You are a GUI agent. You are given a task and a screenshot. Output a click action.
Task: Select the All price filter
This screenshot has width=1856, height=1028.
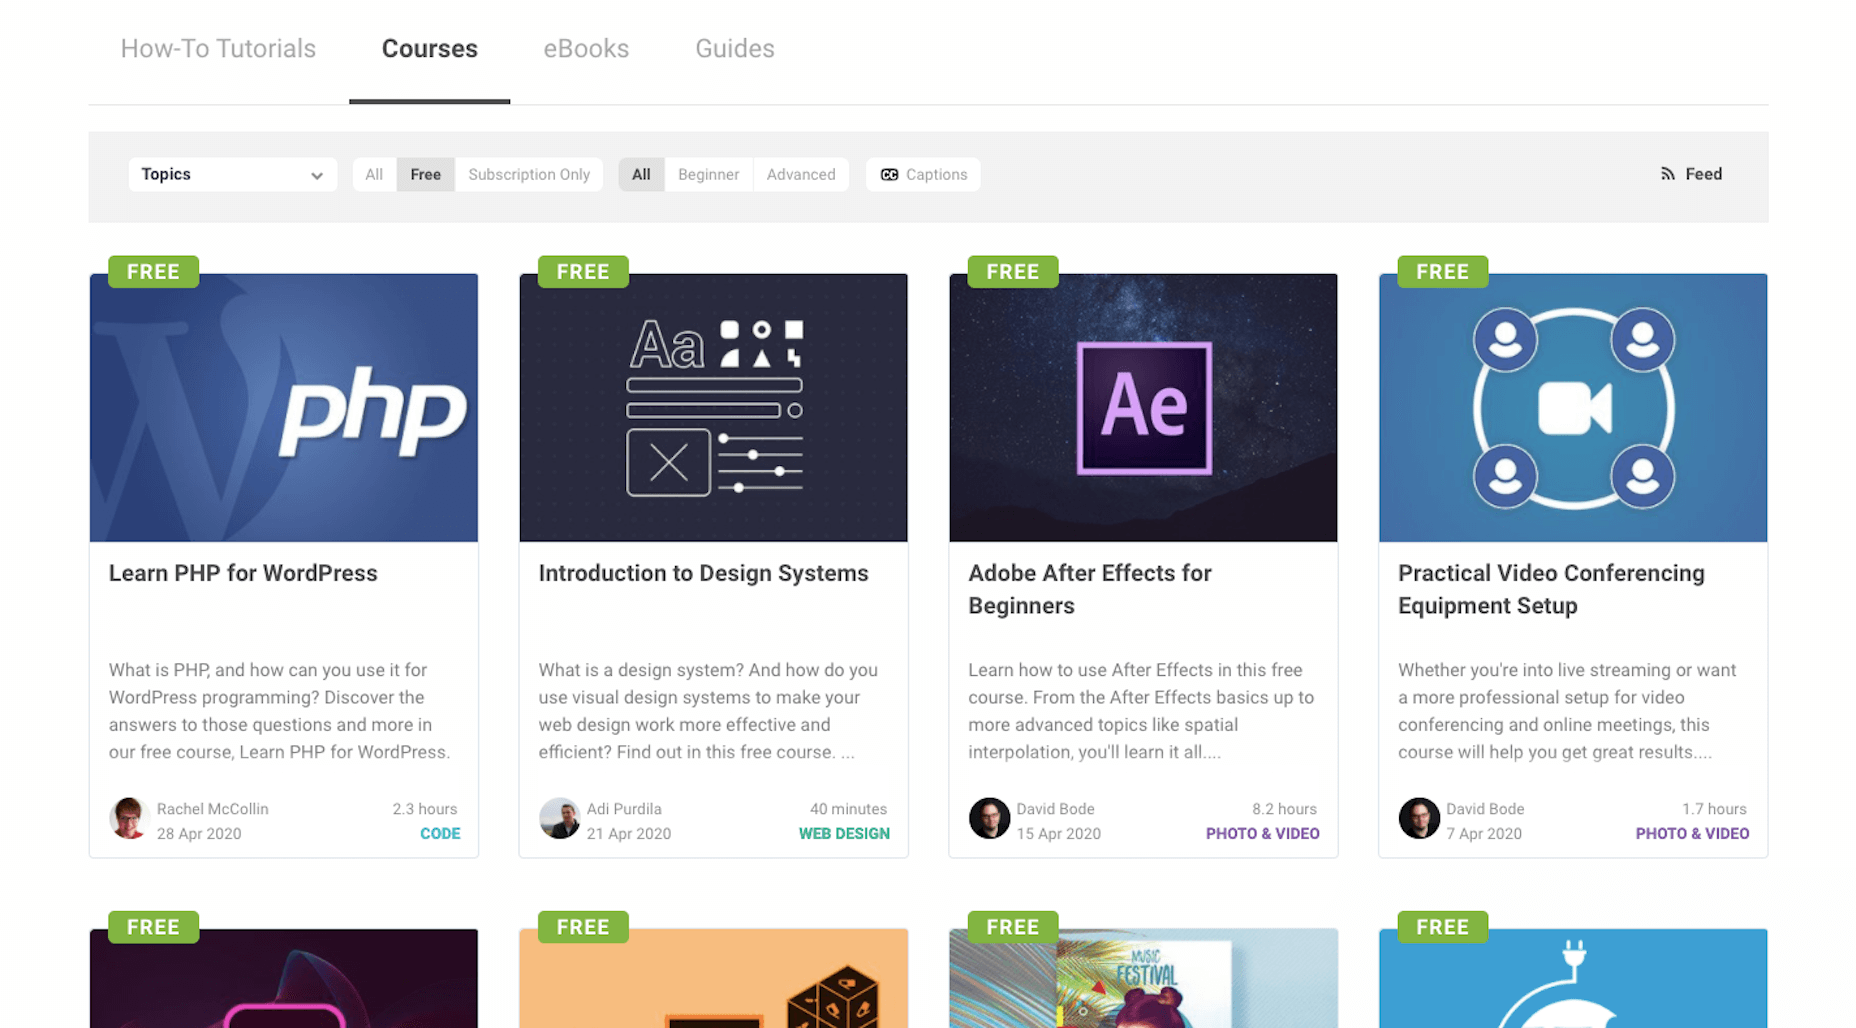tap(374, 174)
